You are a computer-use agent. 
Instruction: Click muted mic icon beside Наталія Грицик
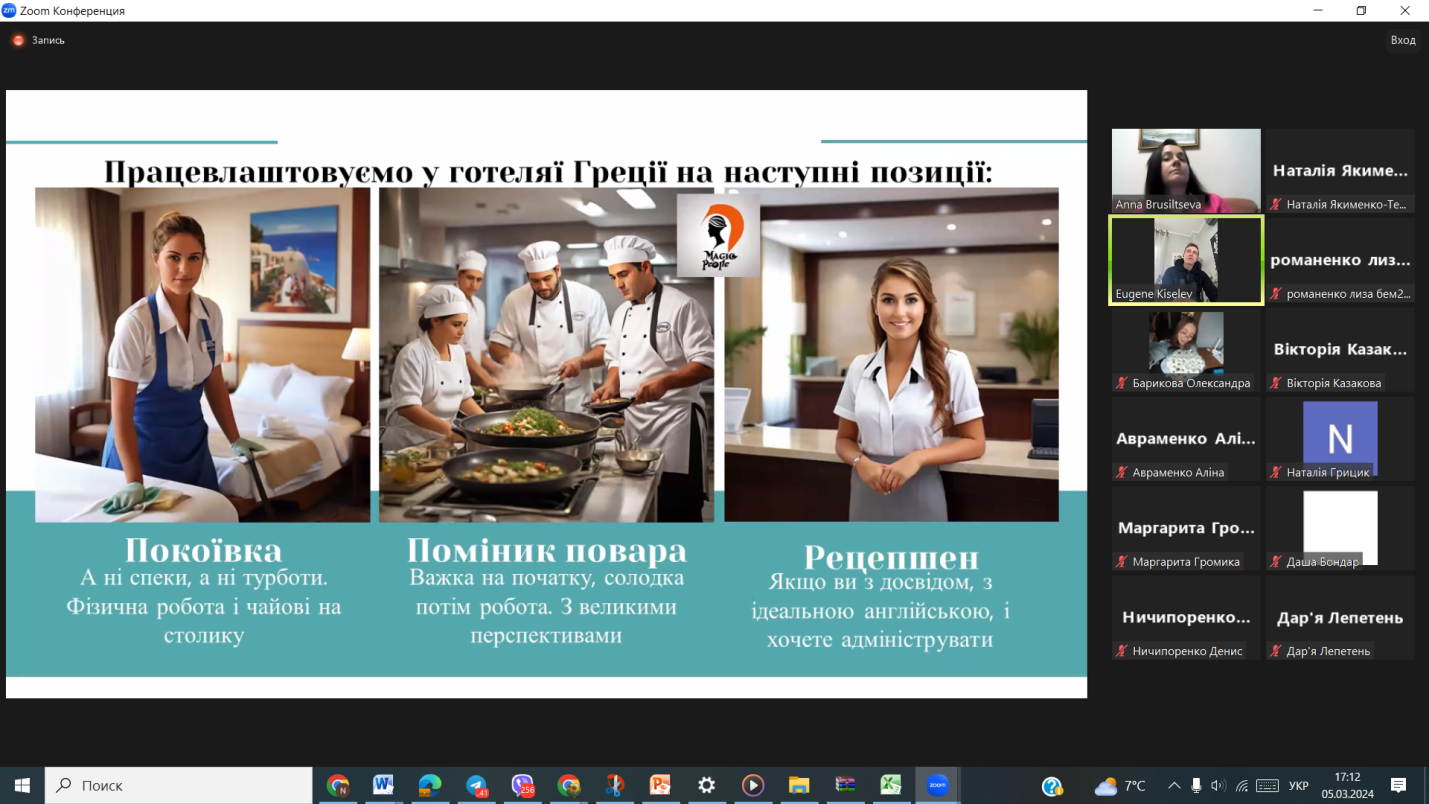point(1276,472)
